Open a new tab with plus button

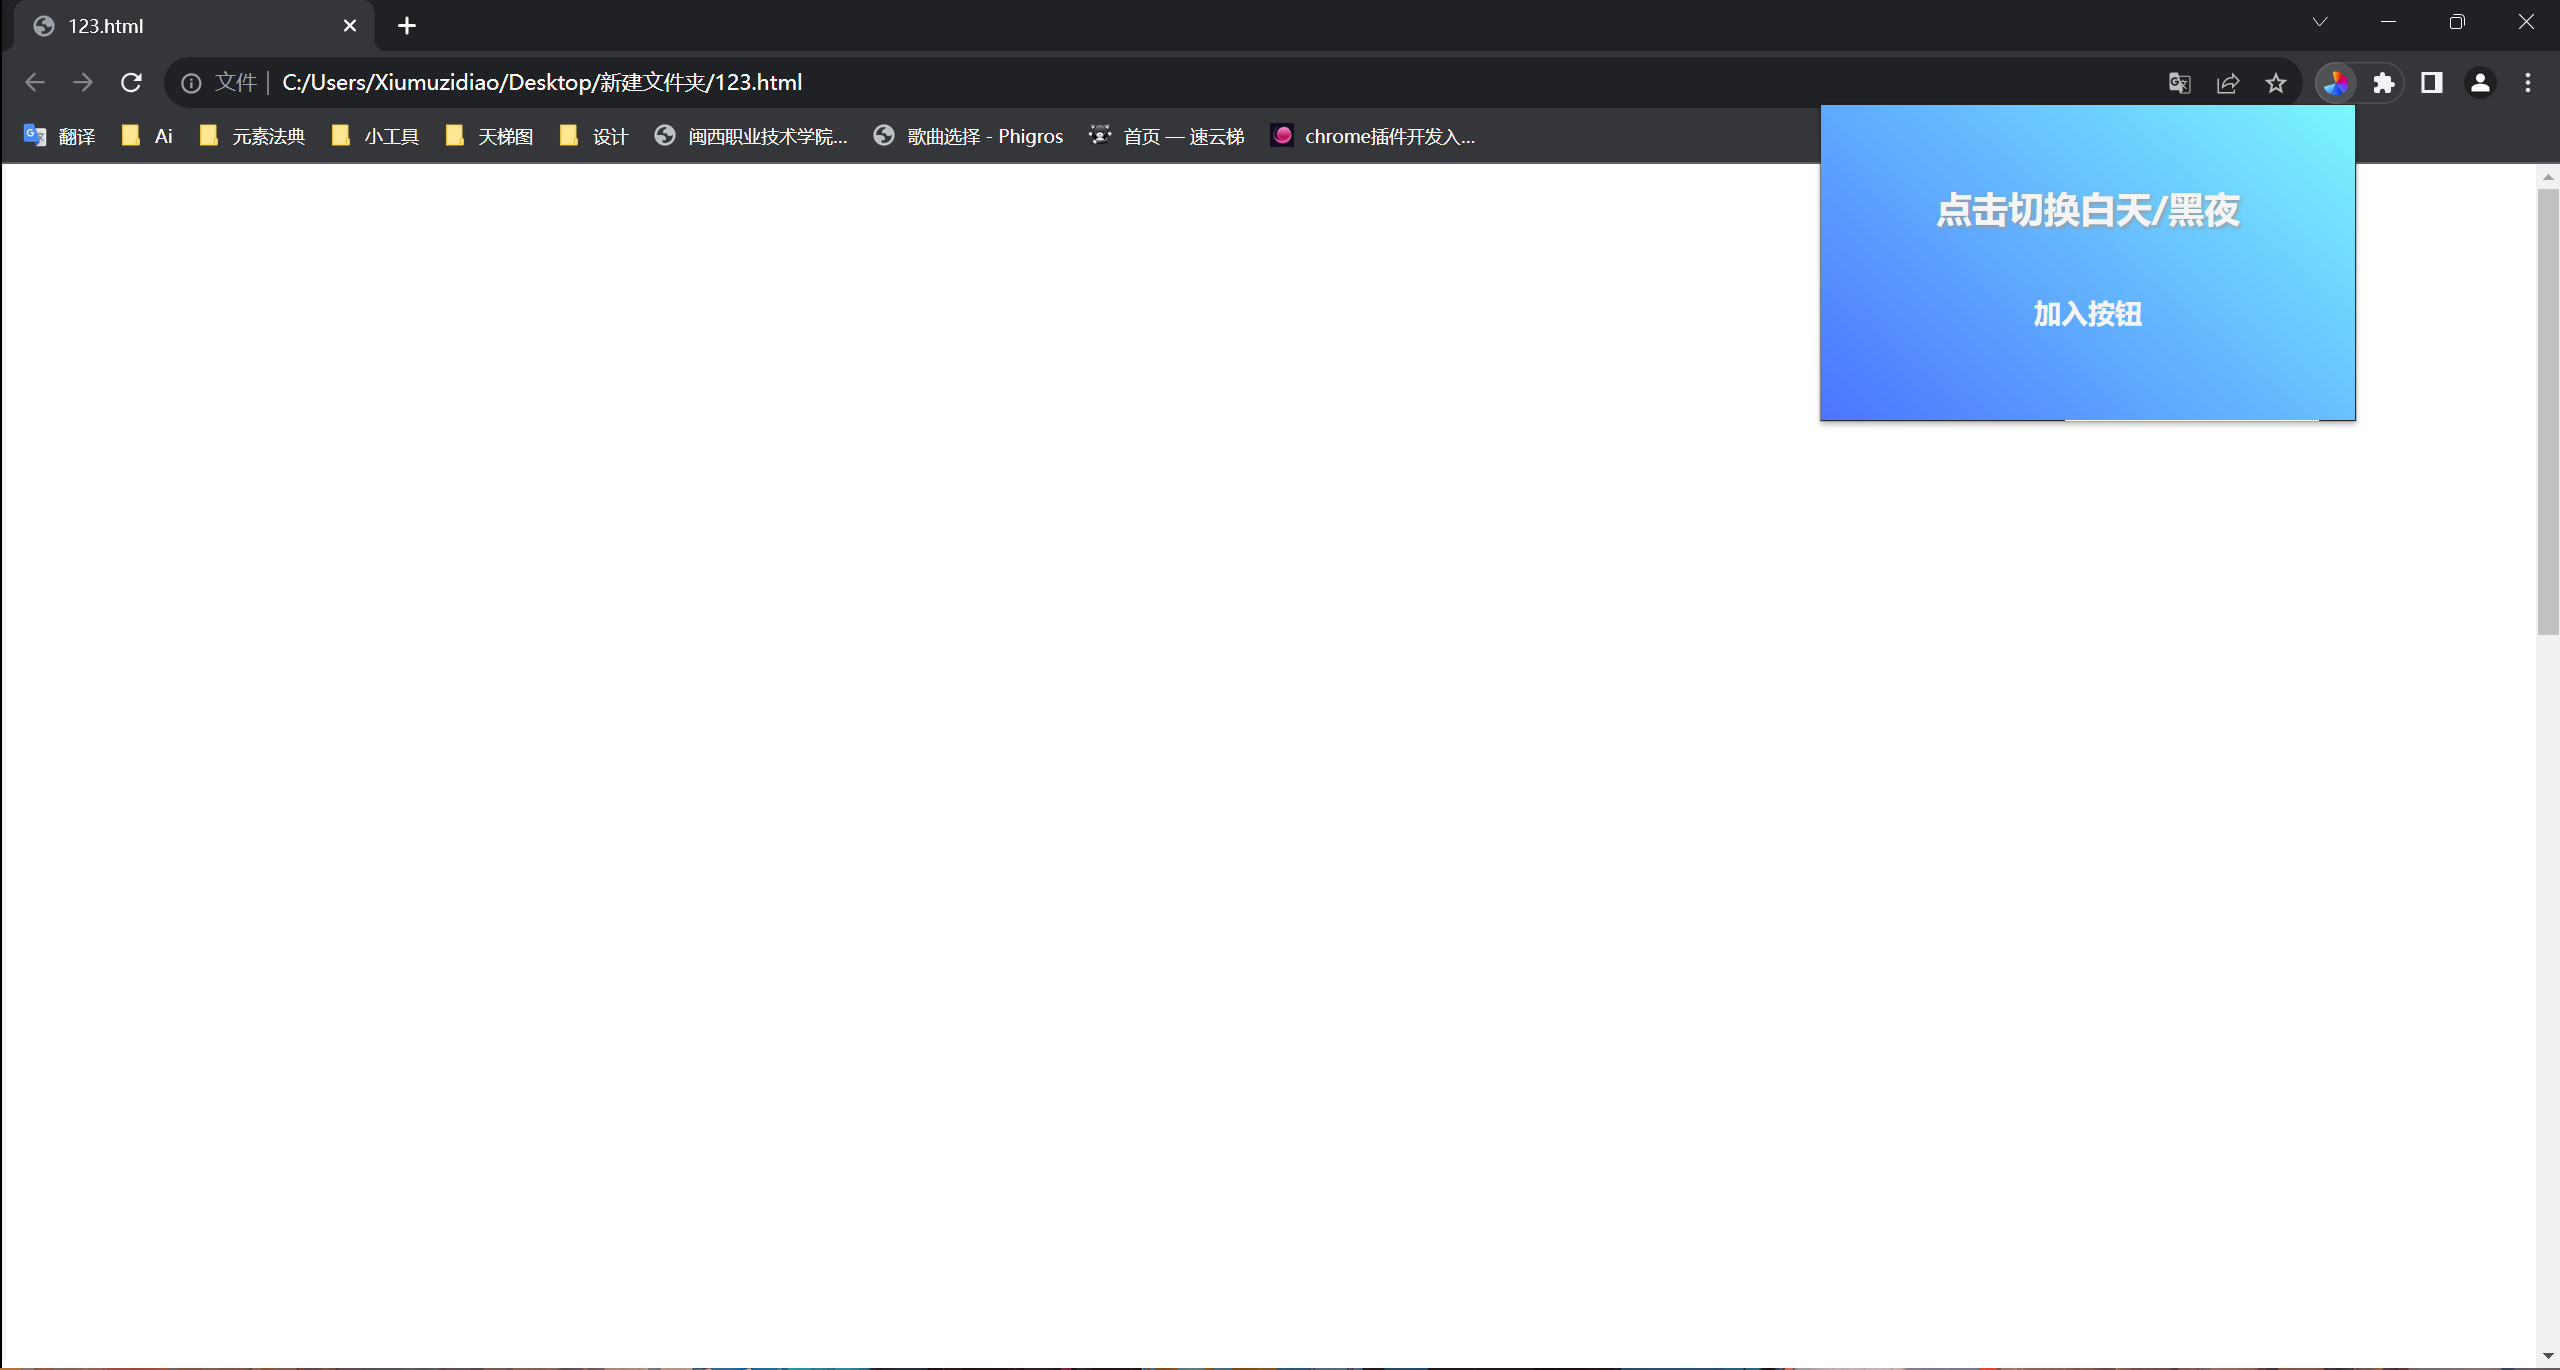[406, 26]
